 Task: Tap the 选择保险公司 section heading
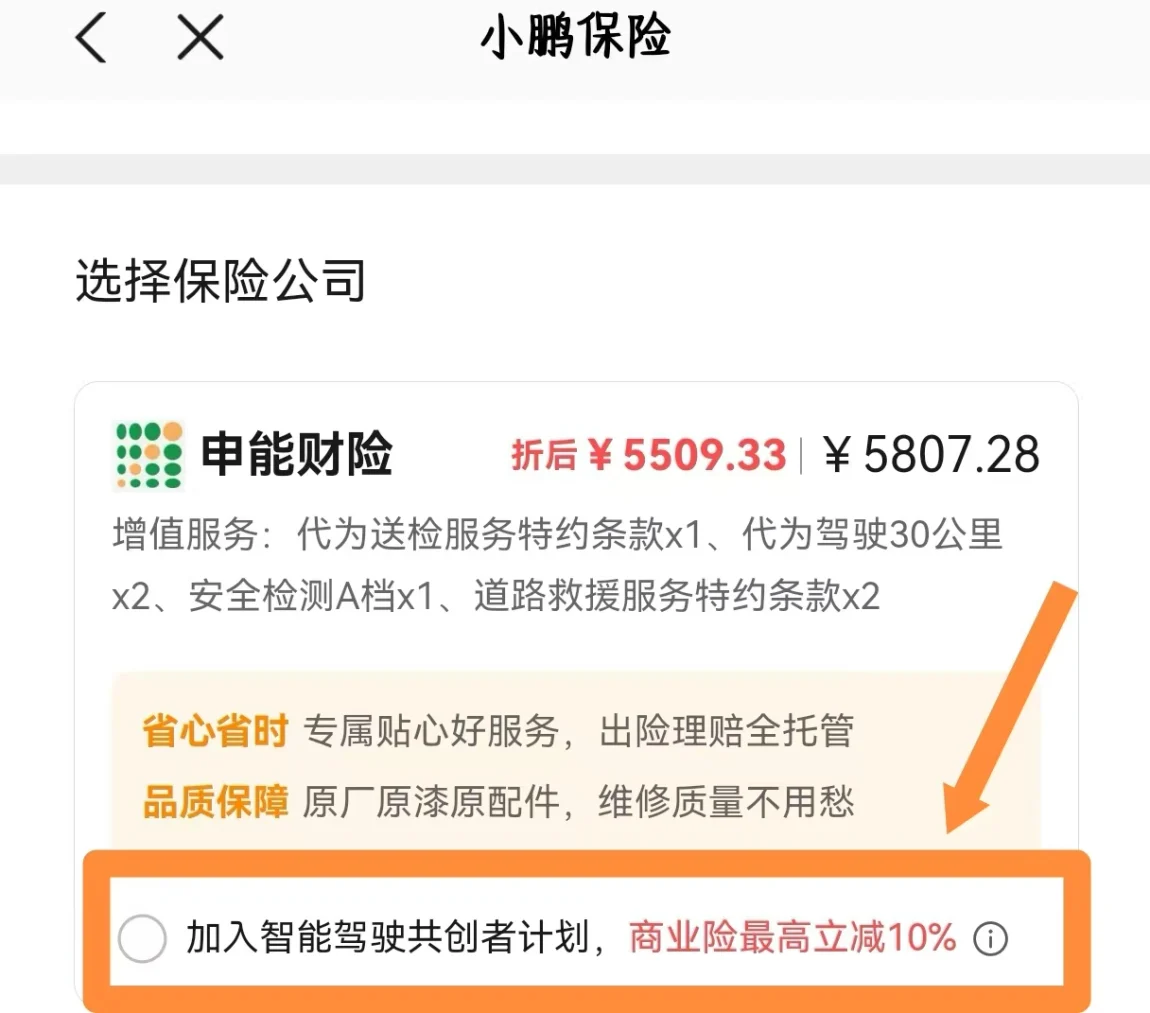220,281
